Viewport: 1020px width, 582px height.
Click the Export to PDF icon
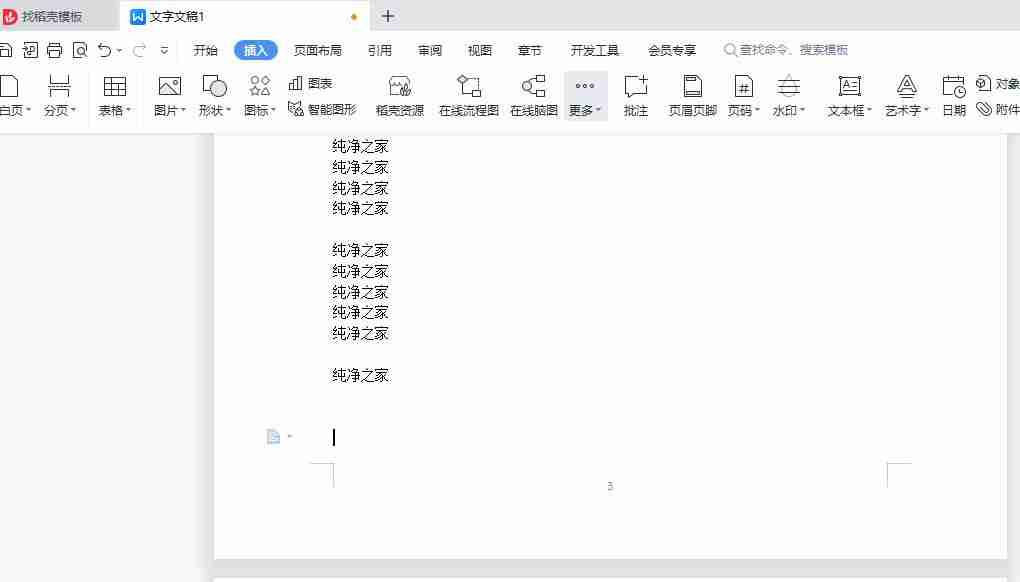(x=30, y=50)
